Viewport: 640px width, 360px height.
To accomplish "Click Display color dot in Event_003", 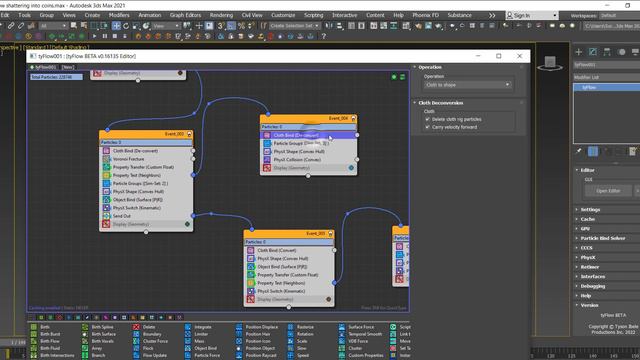I will (x=187, y=224).
